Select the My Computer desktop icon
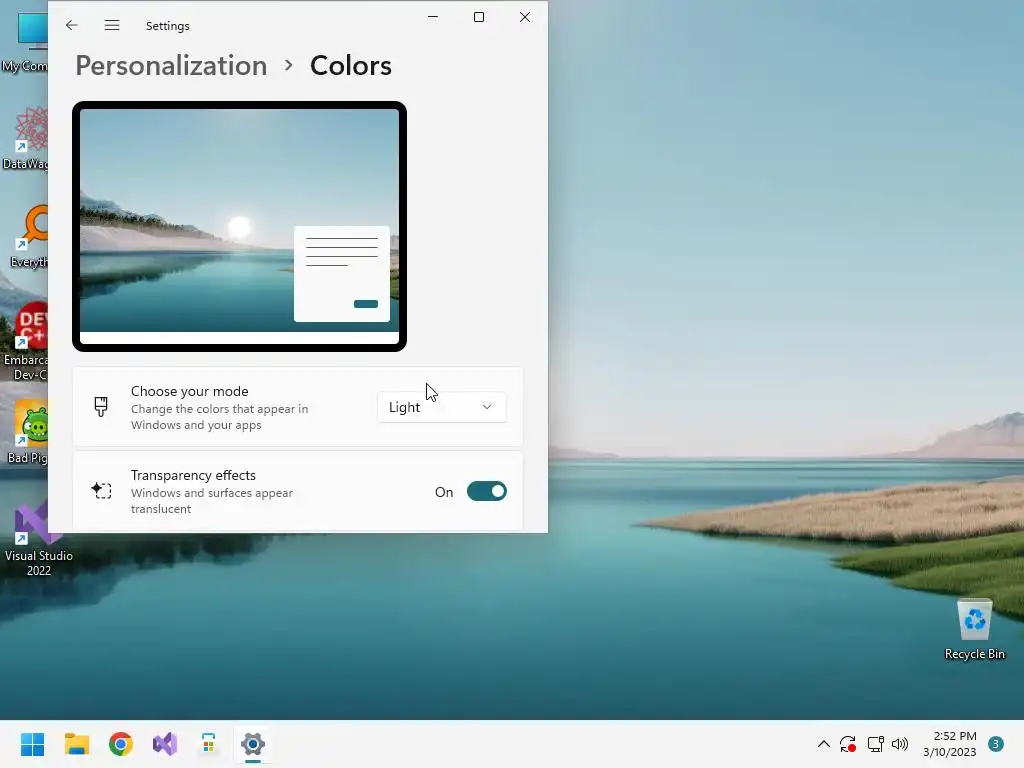 click(x=26, y=42)
